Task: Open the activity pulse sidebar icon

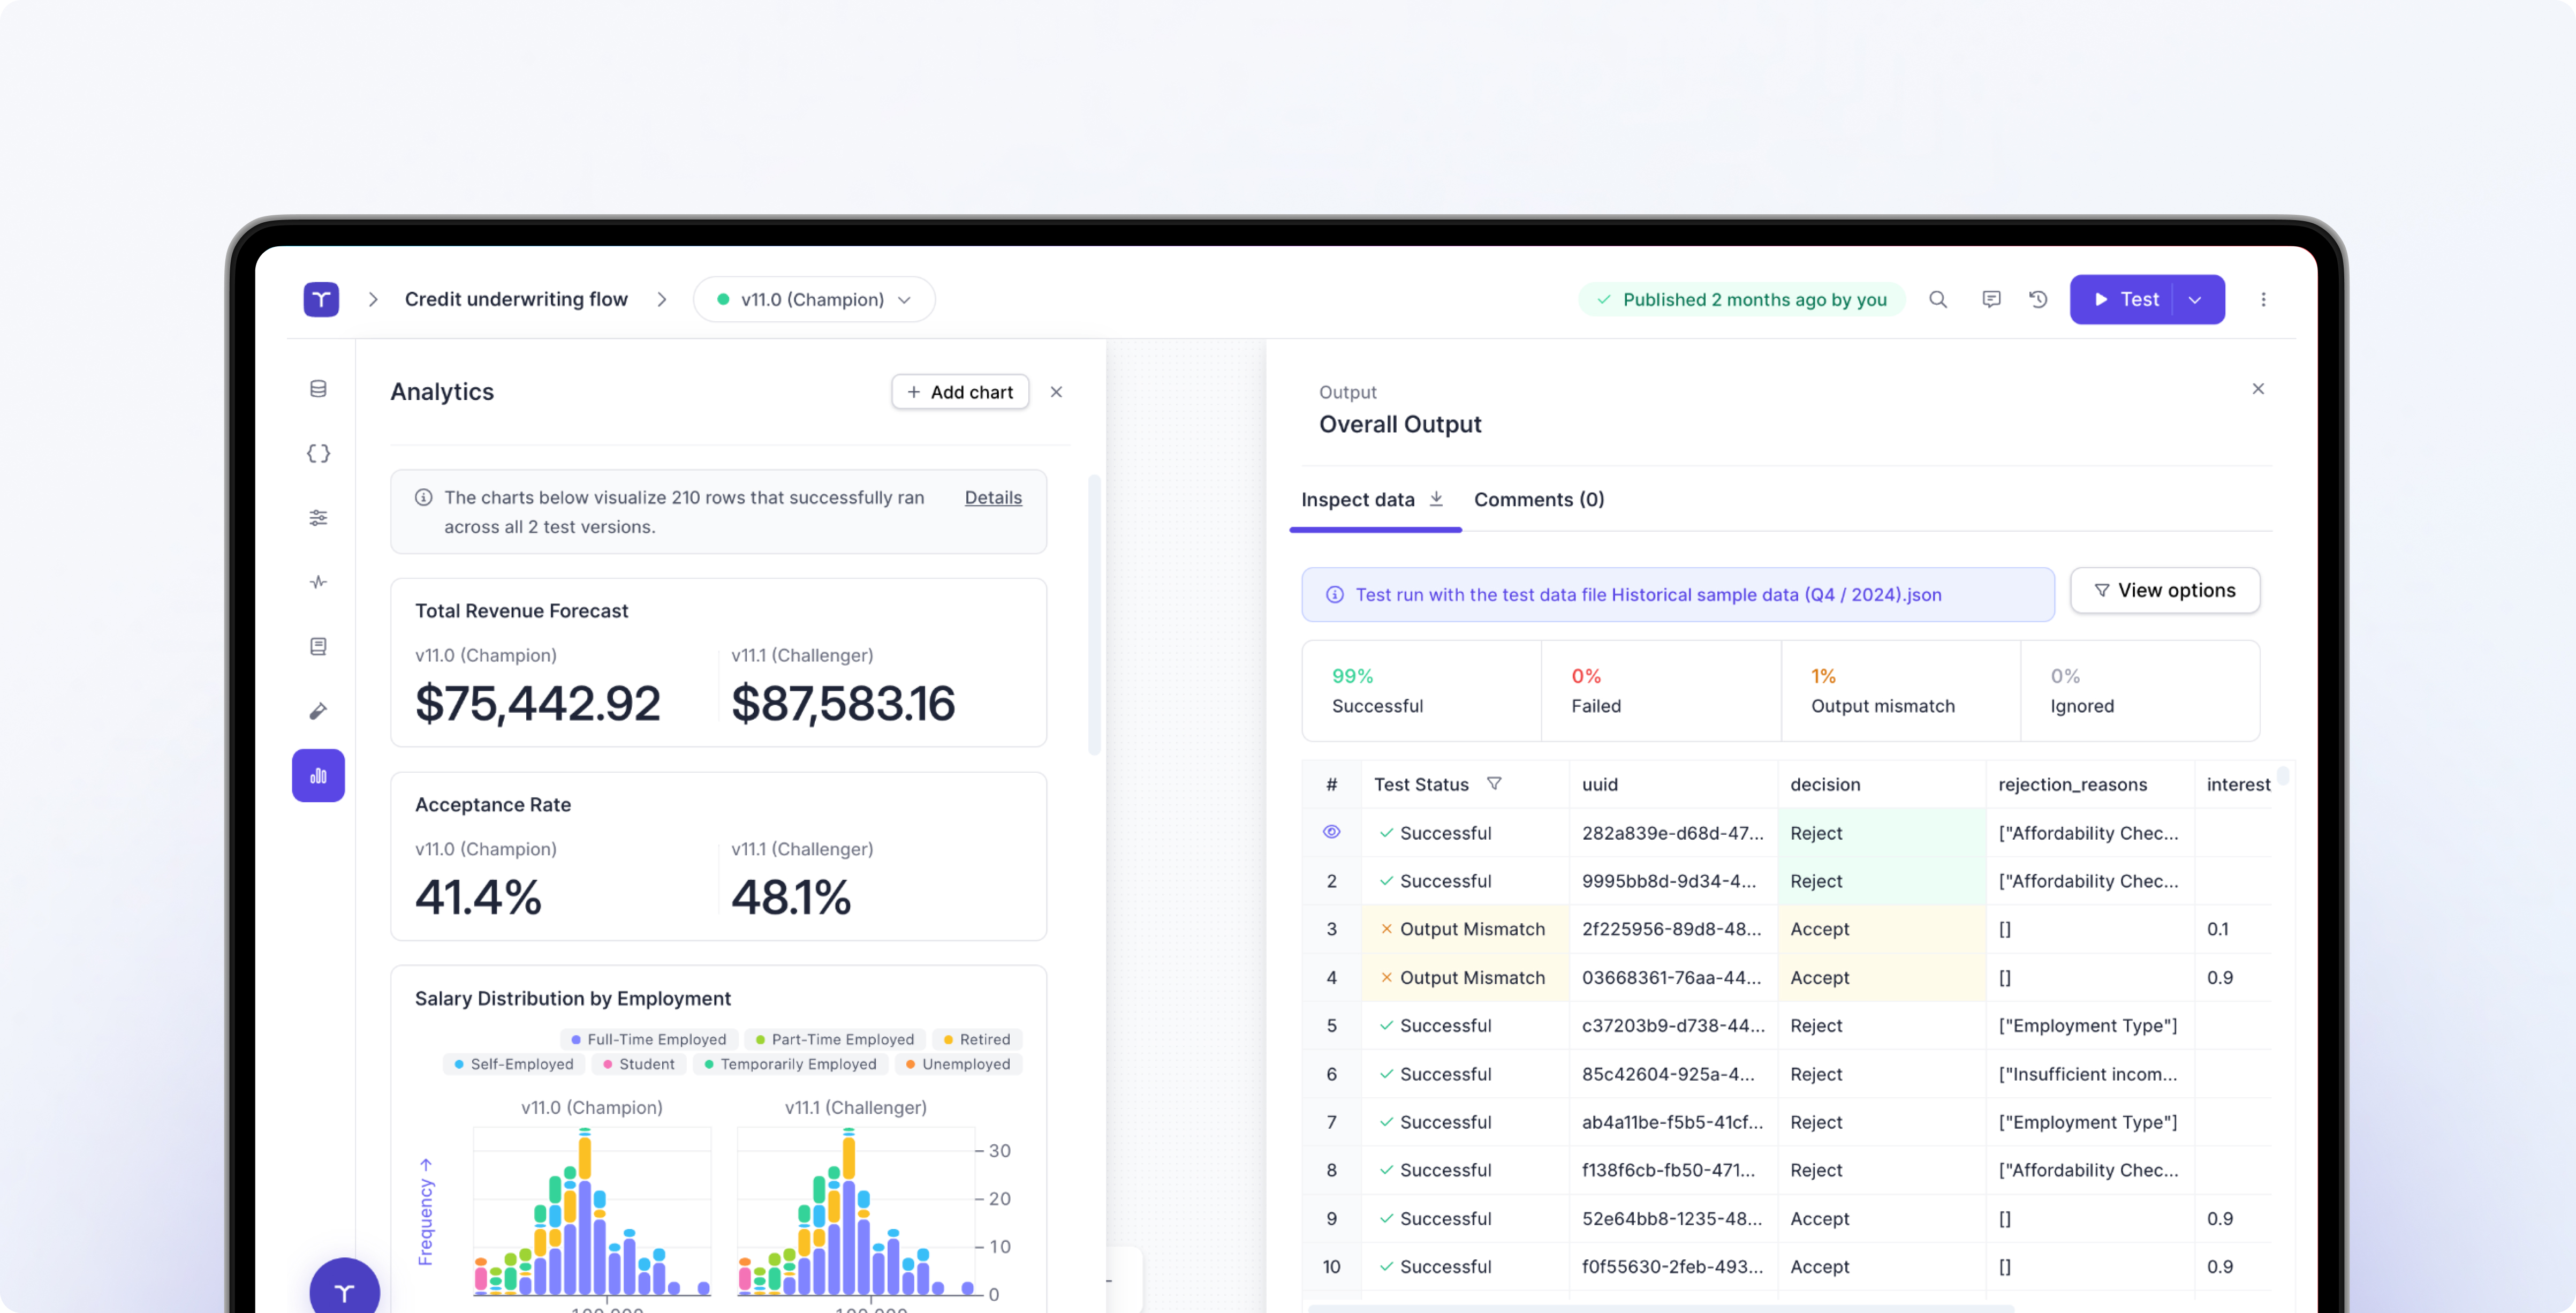Action: click(x=318, y=582)
